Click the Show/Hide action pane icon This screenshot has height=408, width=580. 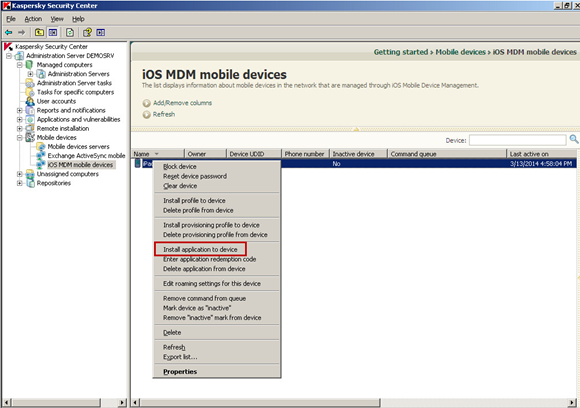coord(101,33)
